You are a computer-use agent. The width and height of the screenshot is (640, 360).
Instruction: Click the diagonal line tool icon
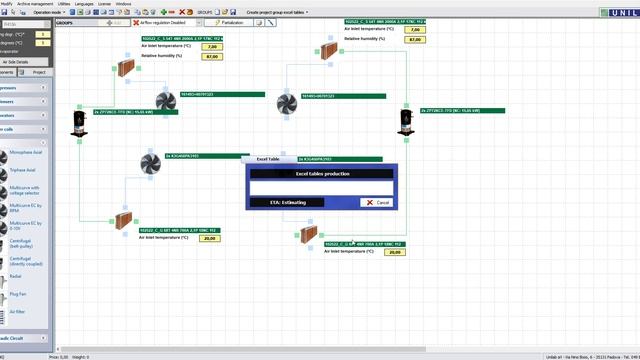point(270,23)
